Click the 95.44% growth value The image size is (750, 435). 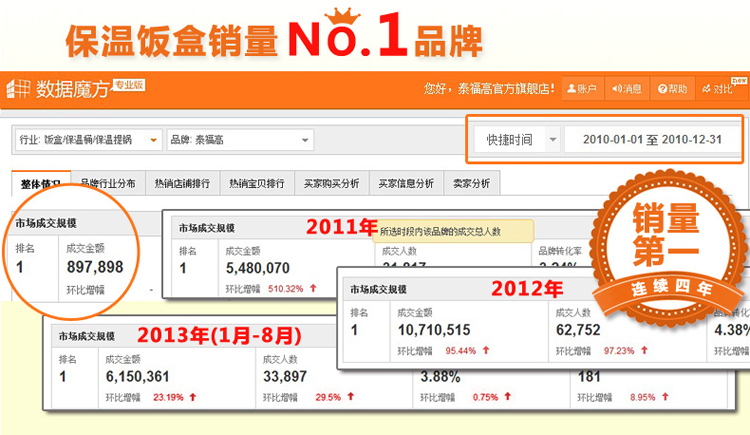(461, 351)
